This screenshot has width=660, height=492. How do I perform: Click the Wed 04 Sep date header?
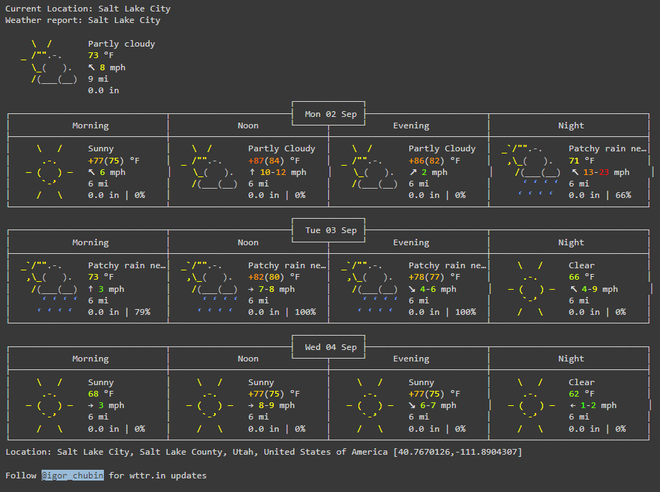coord(330,347)
